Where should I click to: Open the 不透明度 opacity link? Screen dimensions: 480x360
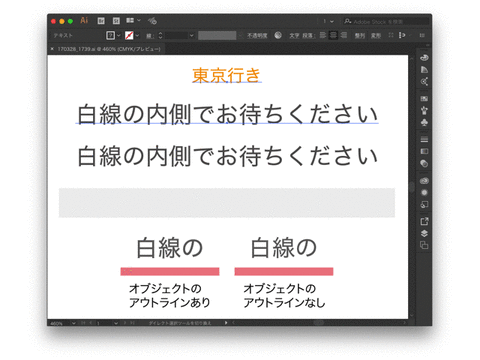[x=257, y=36]
